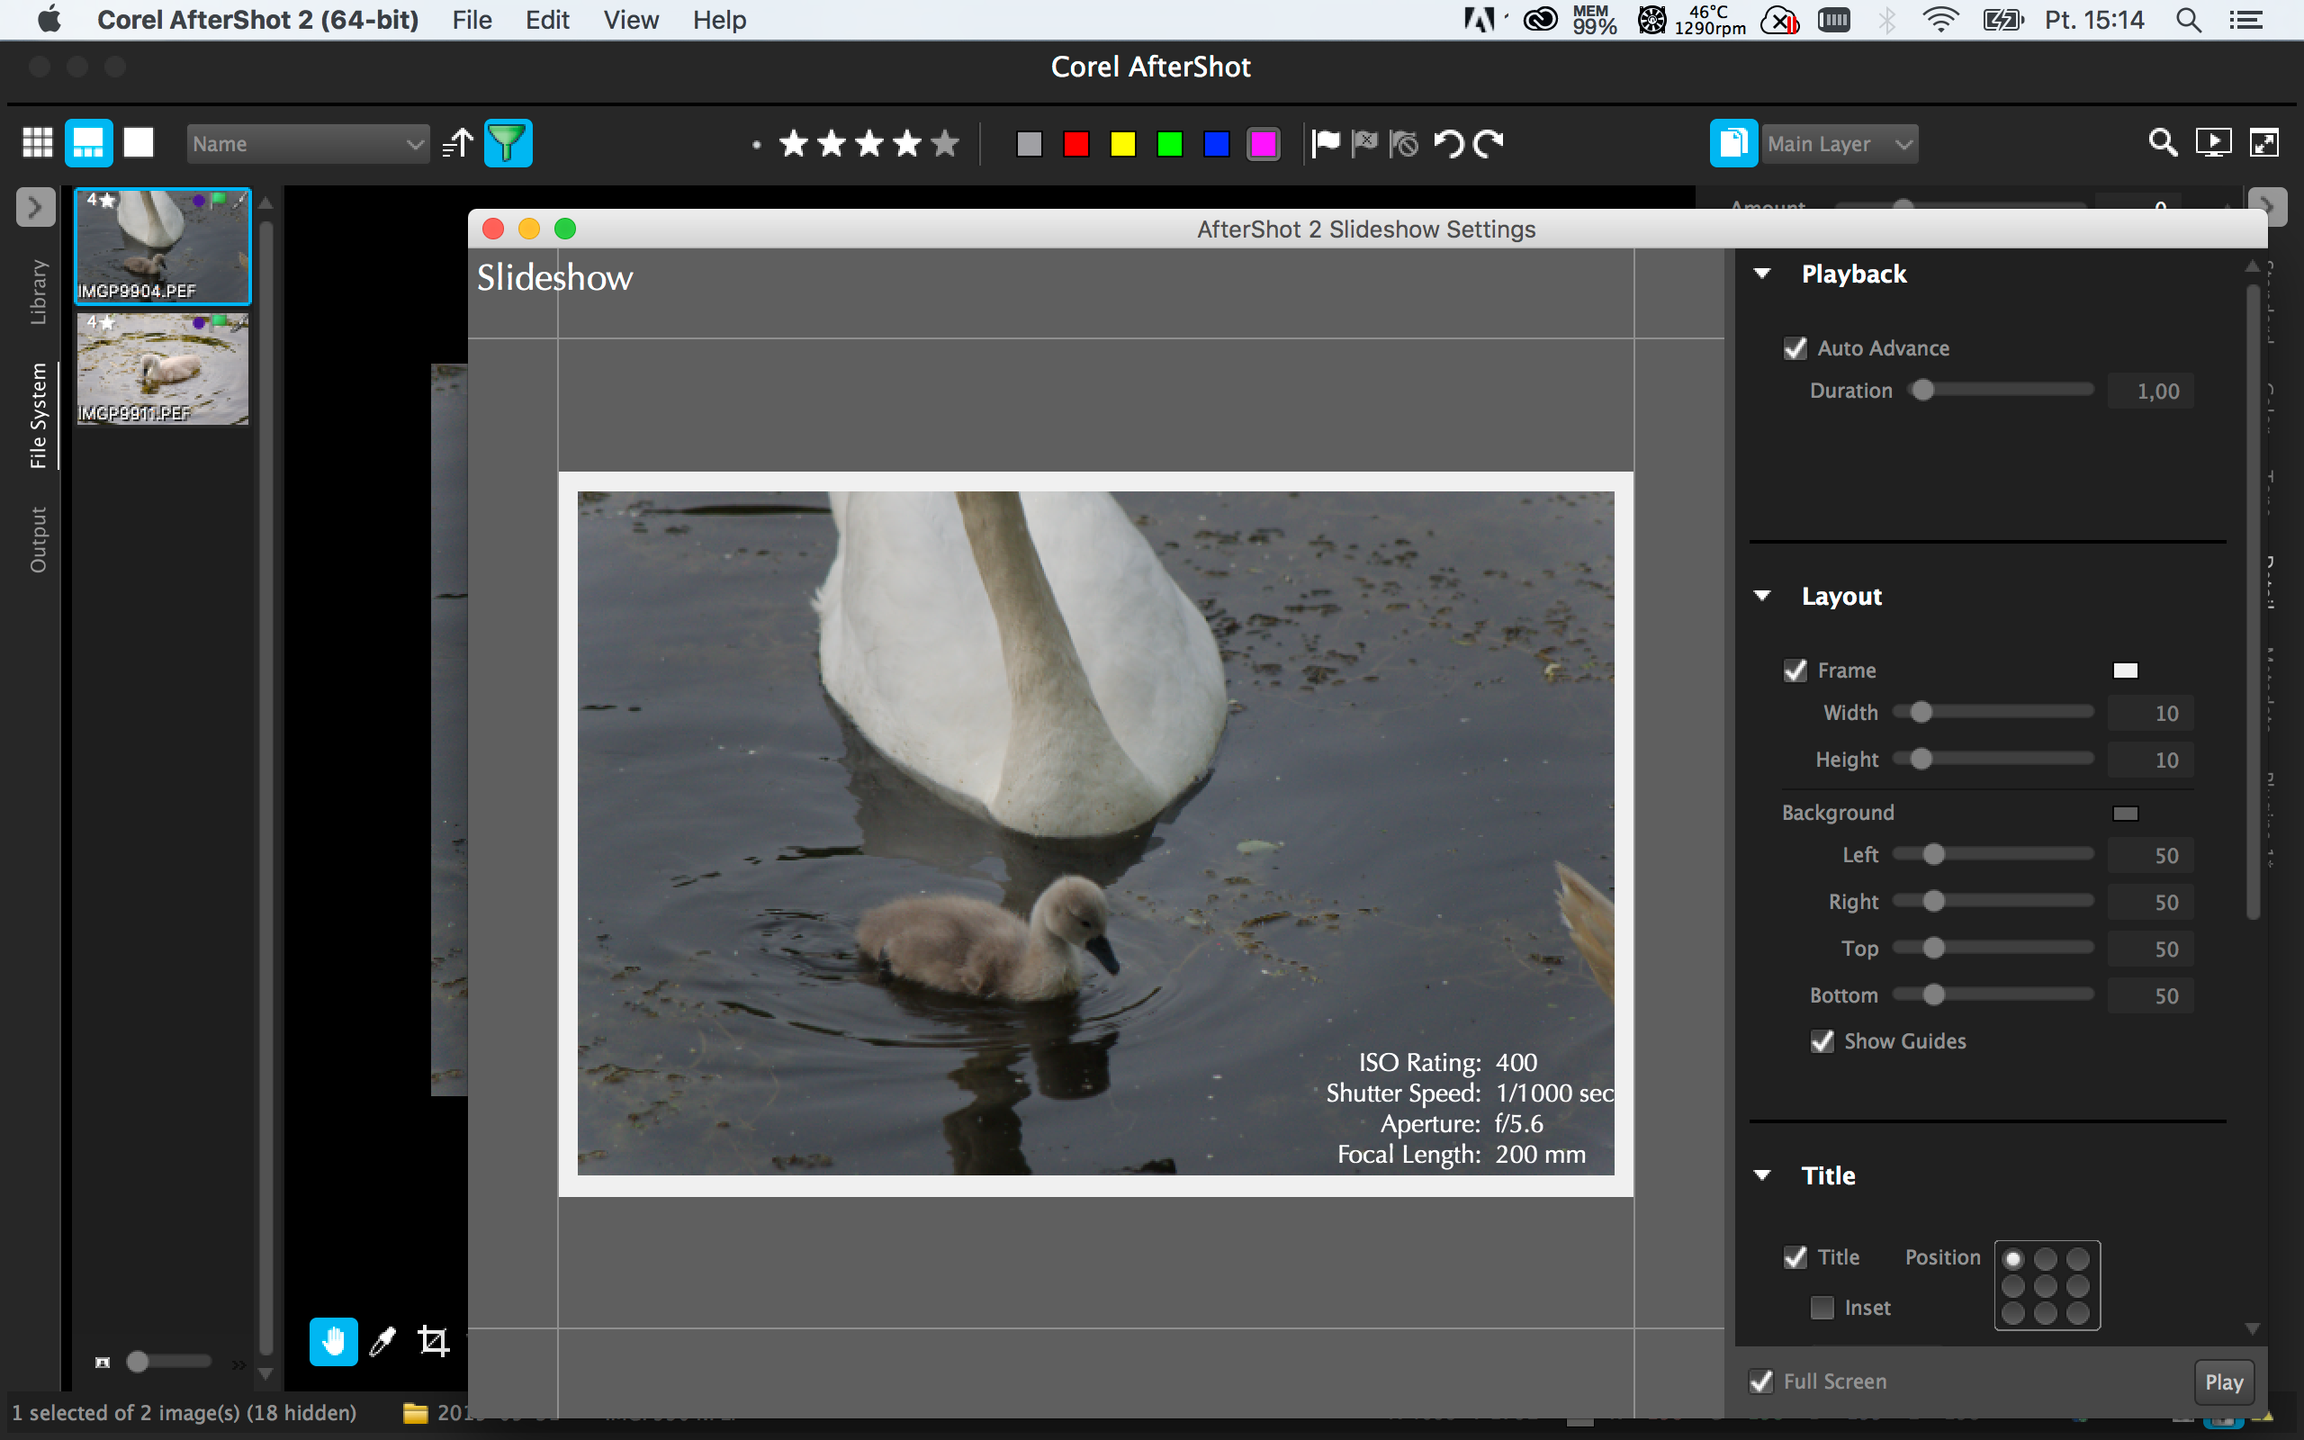This screenshot has width=2304, height=1440.
Task: Select the eyedropper white balance tool
Action: (383, 1341)
